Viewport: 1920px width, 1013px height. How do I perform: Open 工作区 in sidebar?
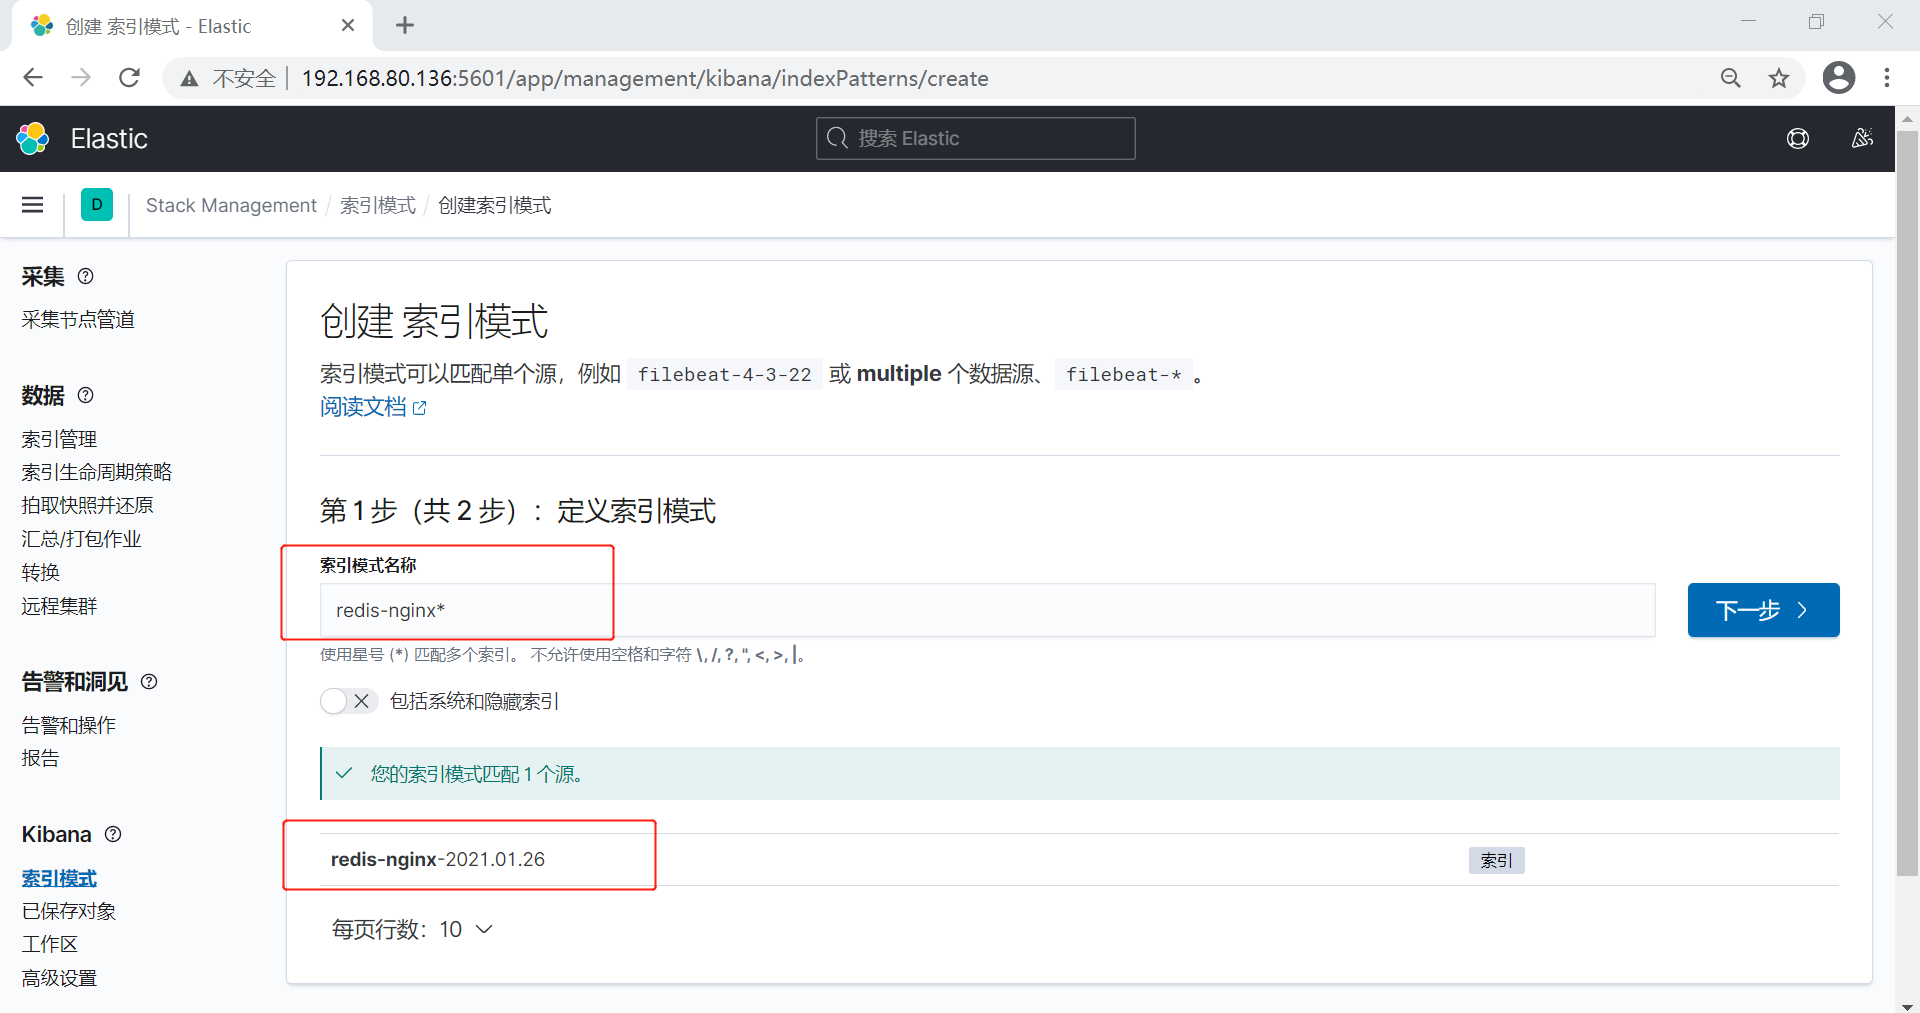click(x=50, y=944)
